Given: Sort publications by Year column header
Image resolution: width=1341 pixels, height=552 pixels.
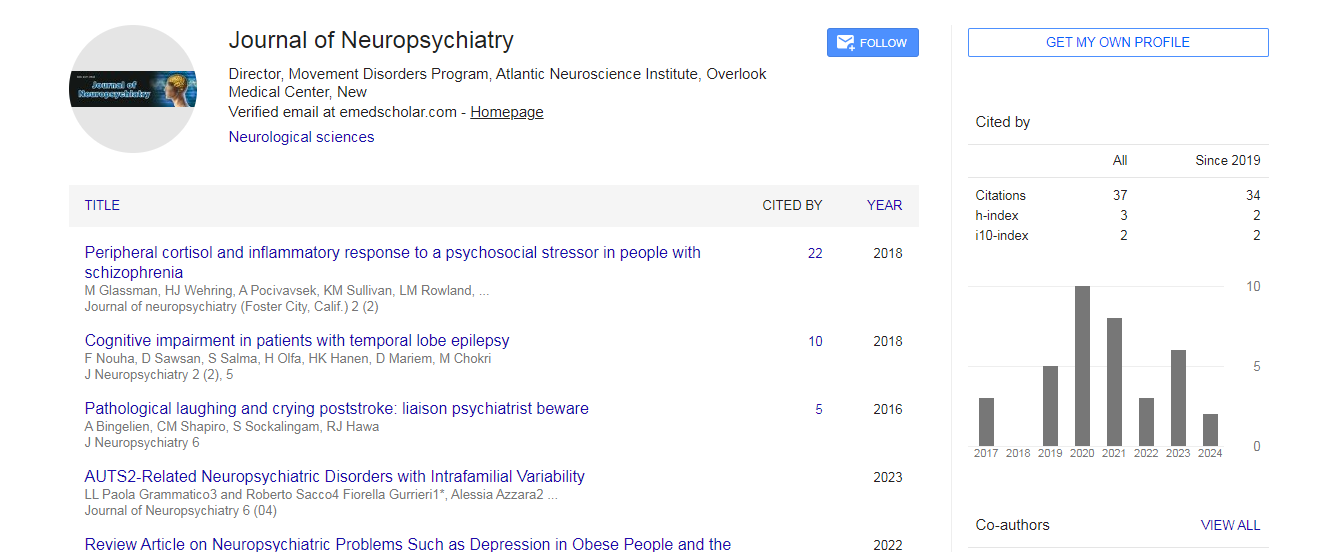Looking at the screenshot, I should (x=884, y=205).
